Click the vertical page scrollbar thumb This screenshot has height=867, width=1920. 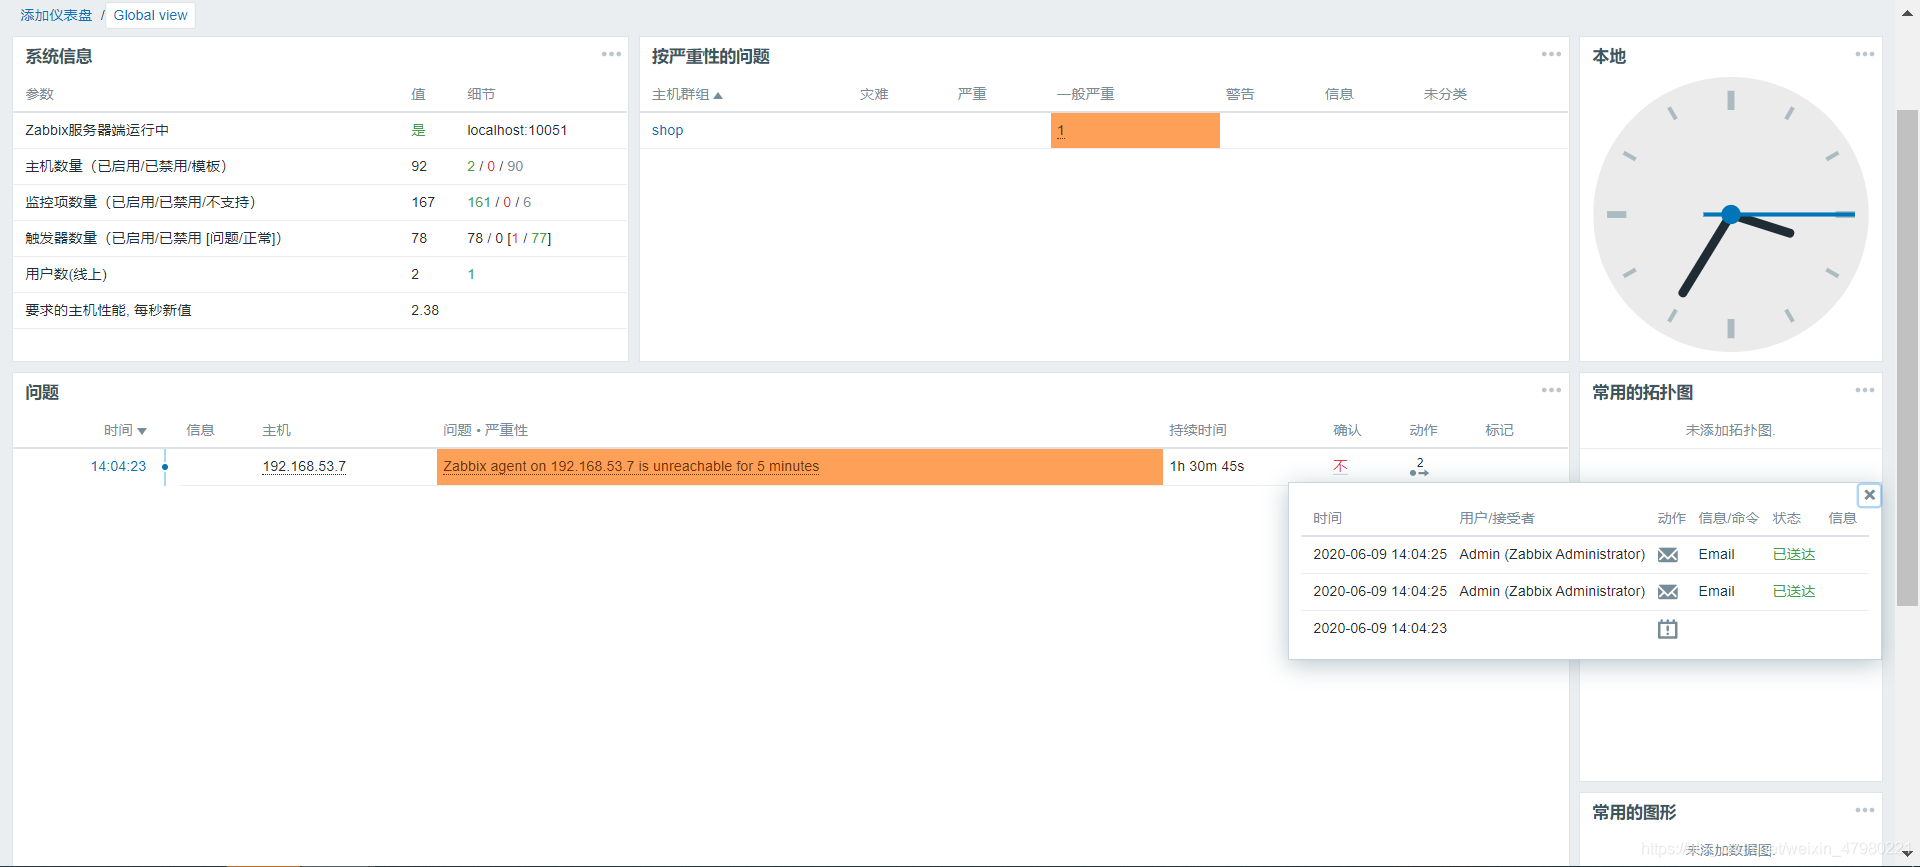pos(1907,357)
